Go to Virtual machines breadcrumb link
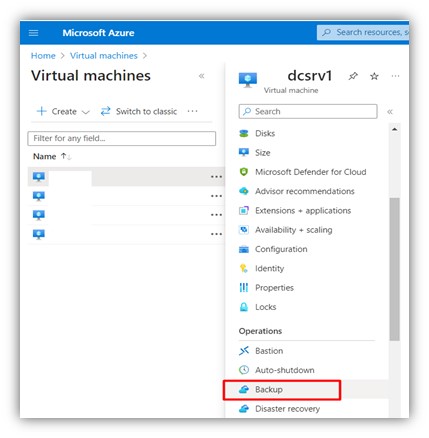This screenshot has height=438, width=429. coord(104,56)
